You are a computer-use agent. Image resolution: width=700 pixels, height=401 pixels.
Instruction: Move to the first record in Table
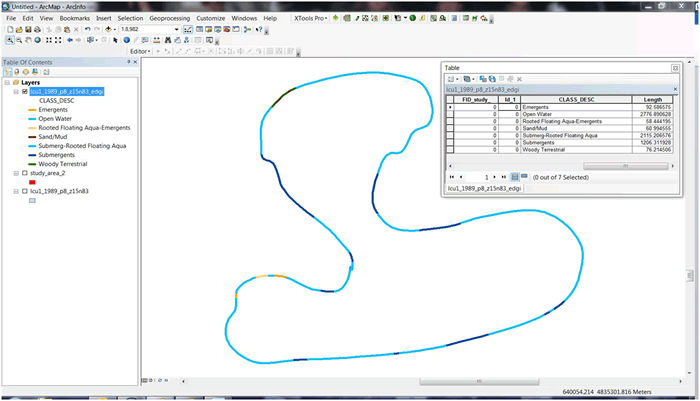tap(452, 177)
